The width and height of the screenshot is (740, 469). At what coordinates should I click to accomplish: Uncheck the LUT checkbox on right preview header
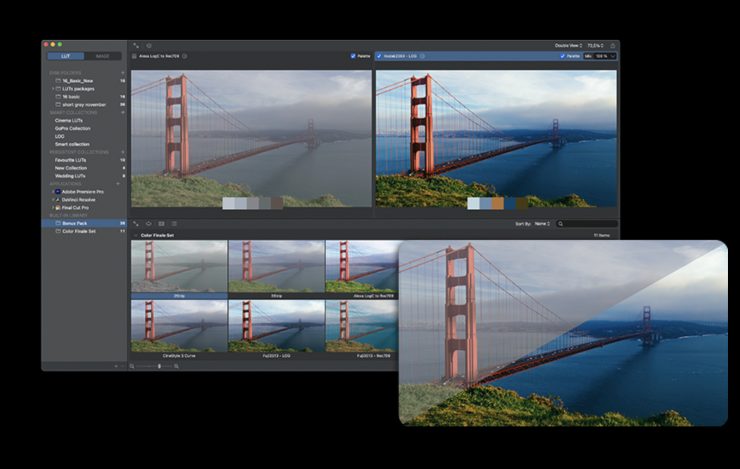[379, 56]
